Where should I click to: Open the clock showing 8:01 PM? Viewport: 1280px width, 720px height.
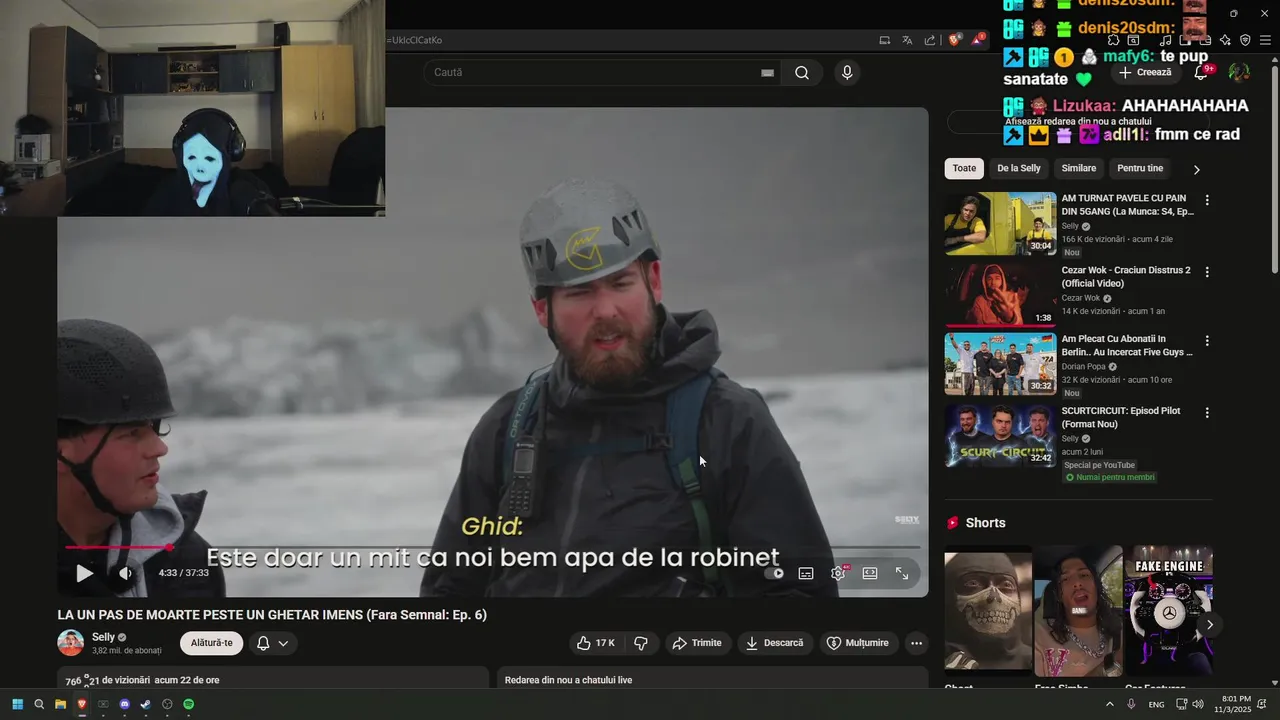click(x=1233, y=704)
